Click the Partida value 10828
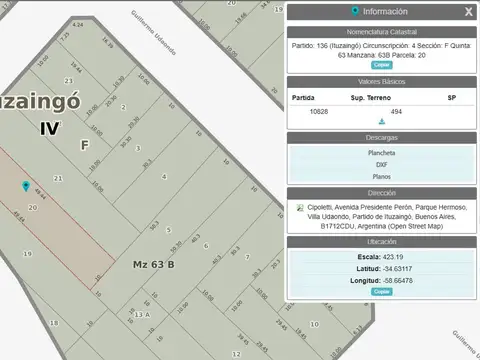This screenshot has width=480, height=360. [x=319, y=112]
